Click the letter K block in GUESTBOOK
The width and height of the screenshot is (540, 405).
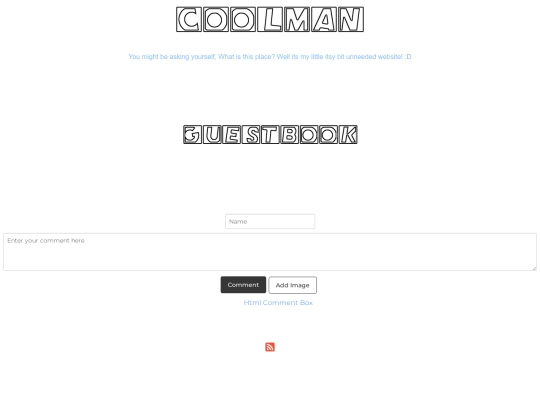pos(348,134)
